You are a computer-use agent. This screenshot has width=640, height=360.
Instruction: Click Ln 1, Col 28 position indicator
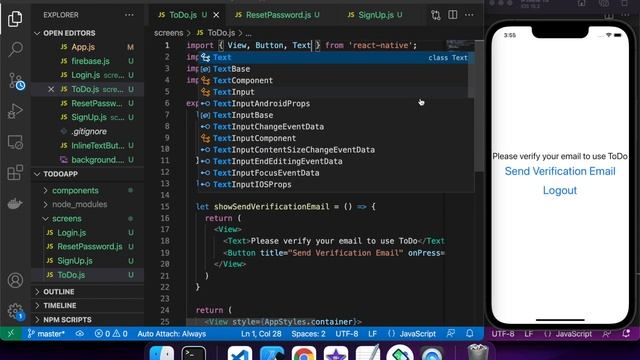pyautogui.click(x=261, y=334)
